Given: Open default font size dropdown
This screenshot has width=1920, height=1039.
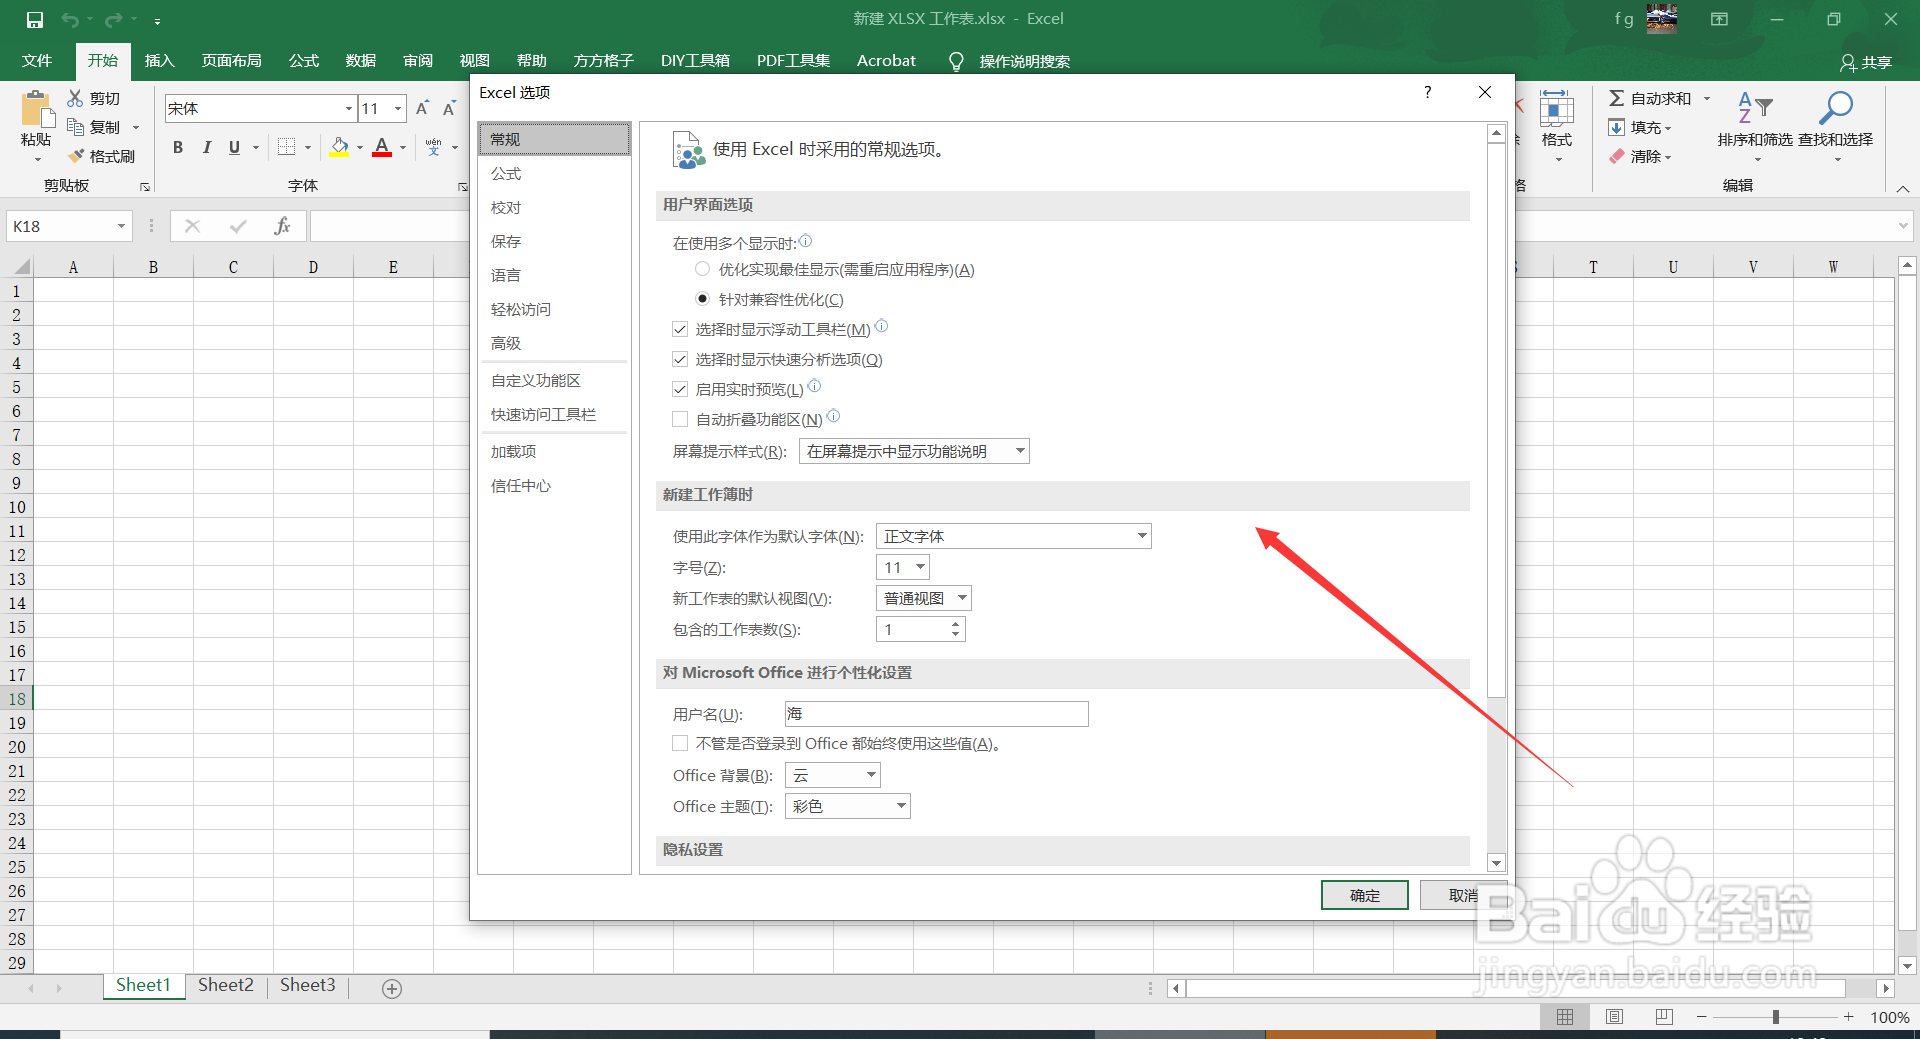Looking at the screenshot, I should point(902,567).
